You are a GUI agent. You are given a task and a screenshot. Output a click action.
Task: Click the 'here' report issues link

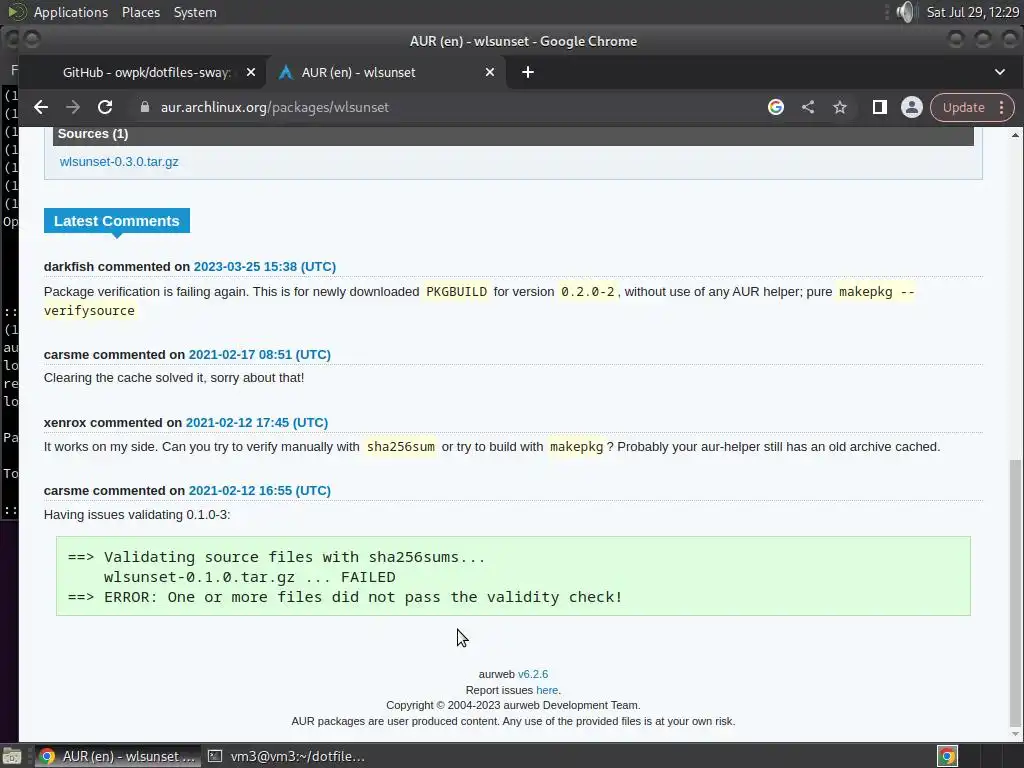[x=547, y=690]
